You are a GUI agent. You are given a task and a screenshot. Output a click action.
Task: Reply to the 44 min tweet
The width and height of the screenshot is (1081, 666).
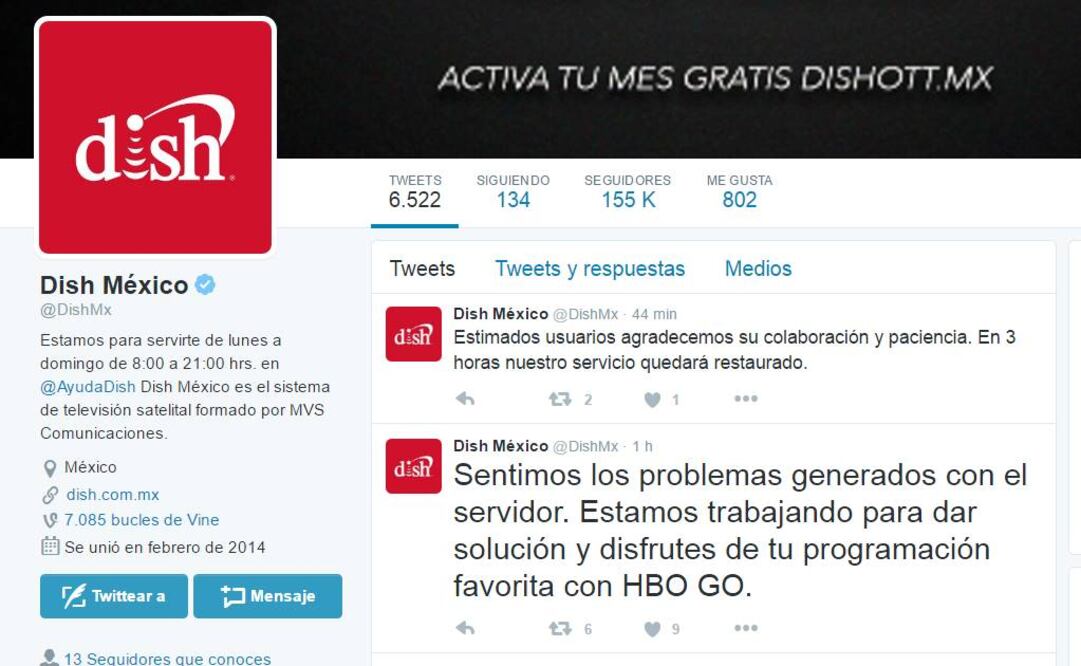(x=465, y=398)
